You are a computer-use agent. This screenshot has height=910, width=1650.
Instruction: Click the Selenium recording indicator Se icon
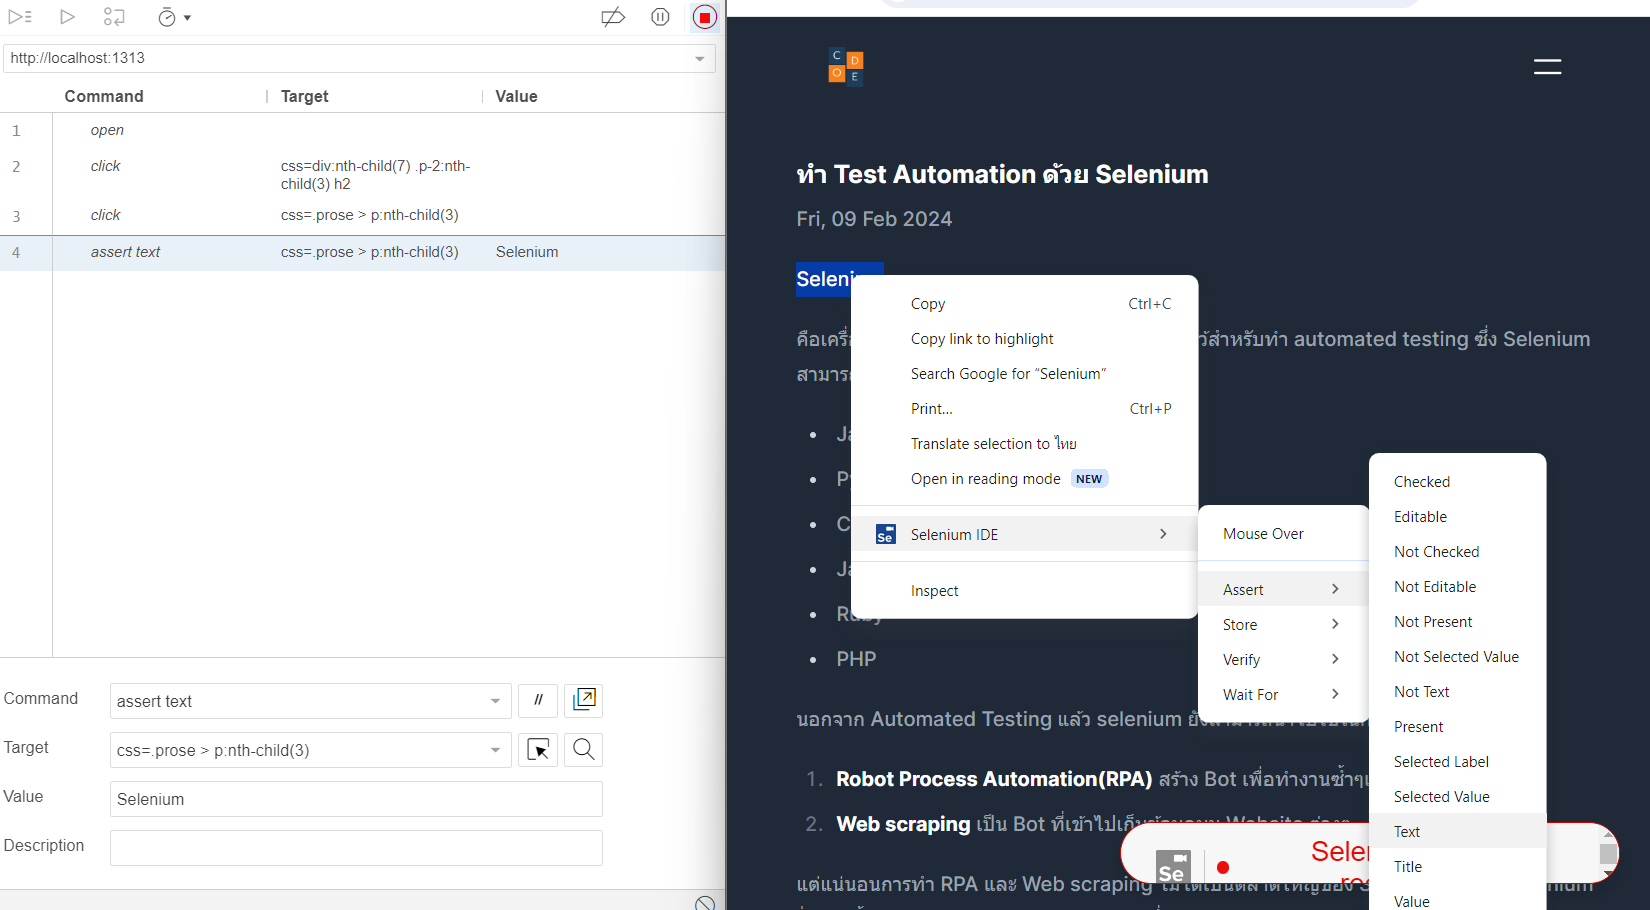[x=1173, y=867]
